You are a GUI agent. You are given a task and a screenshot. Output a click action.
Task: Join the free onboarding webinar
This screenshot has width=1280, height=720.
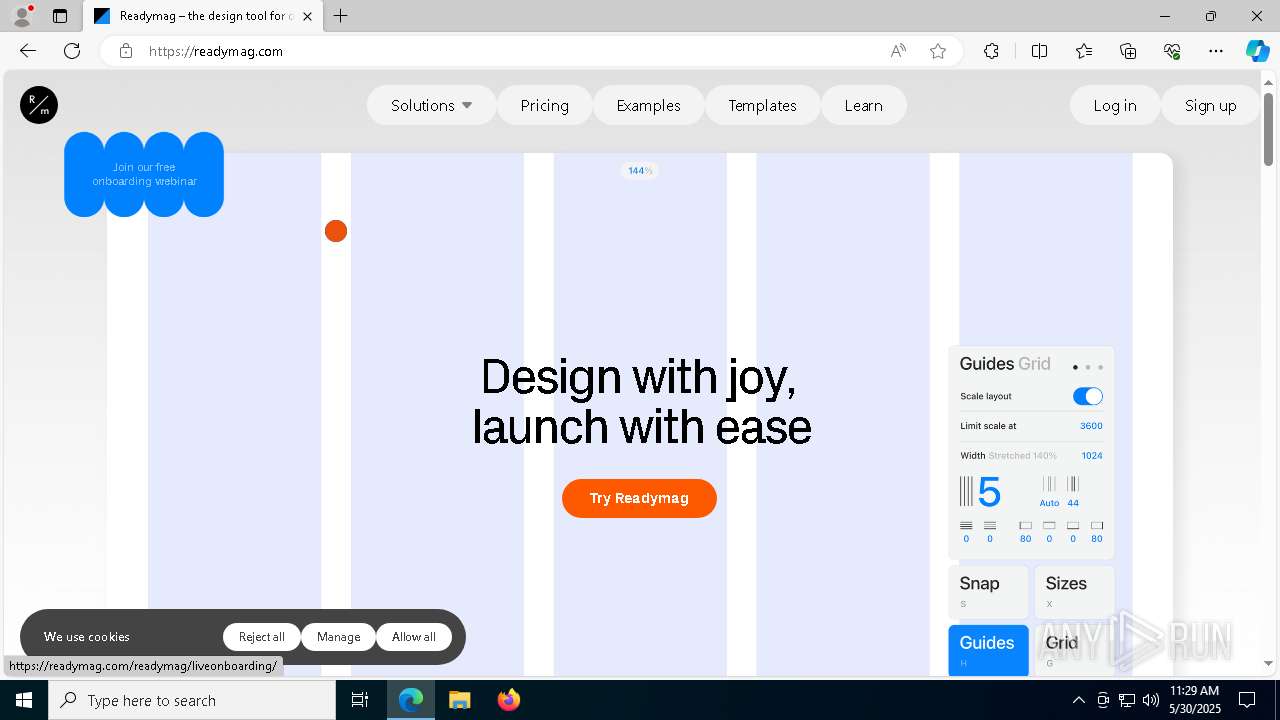click(x=144, y=174)
